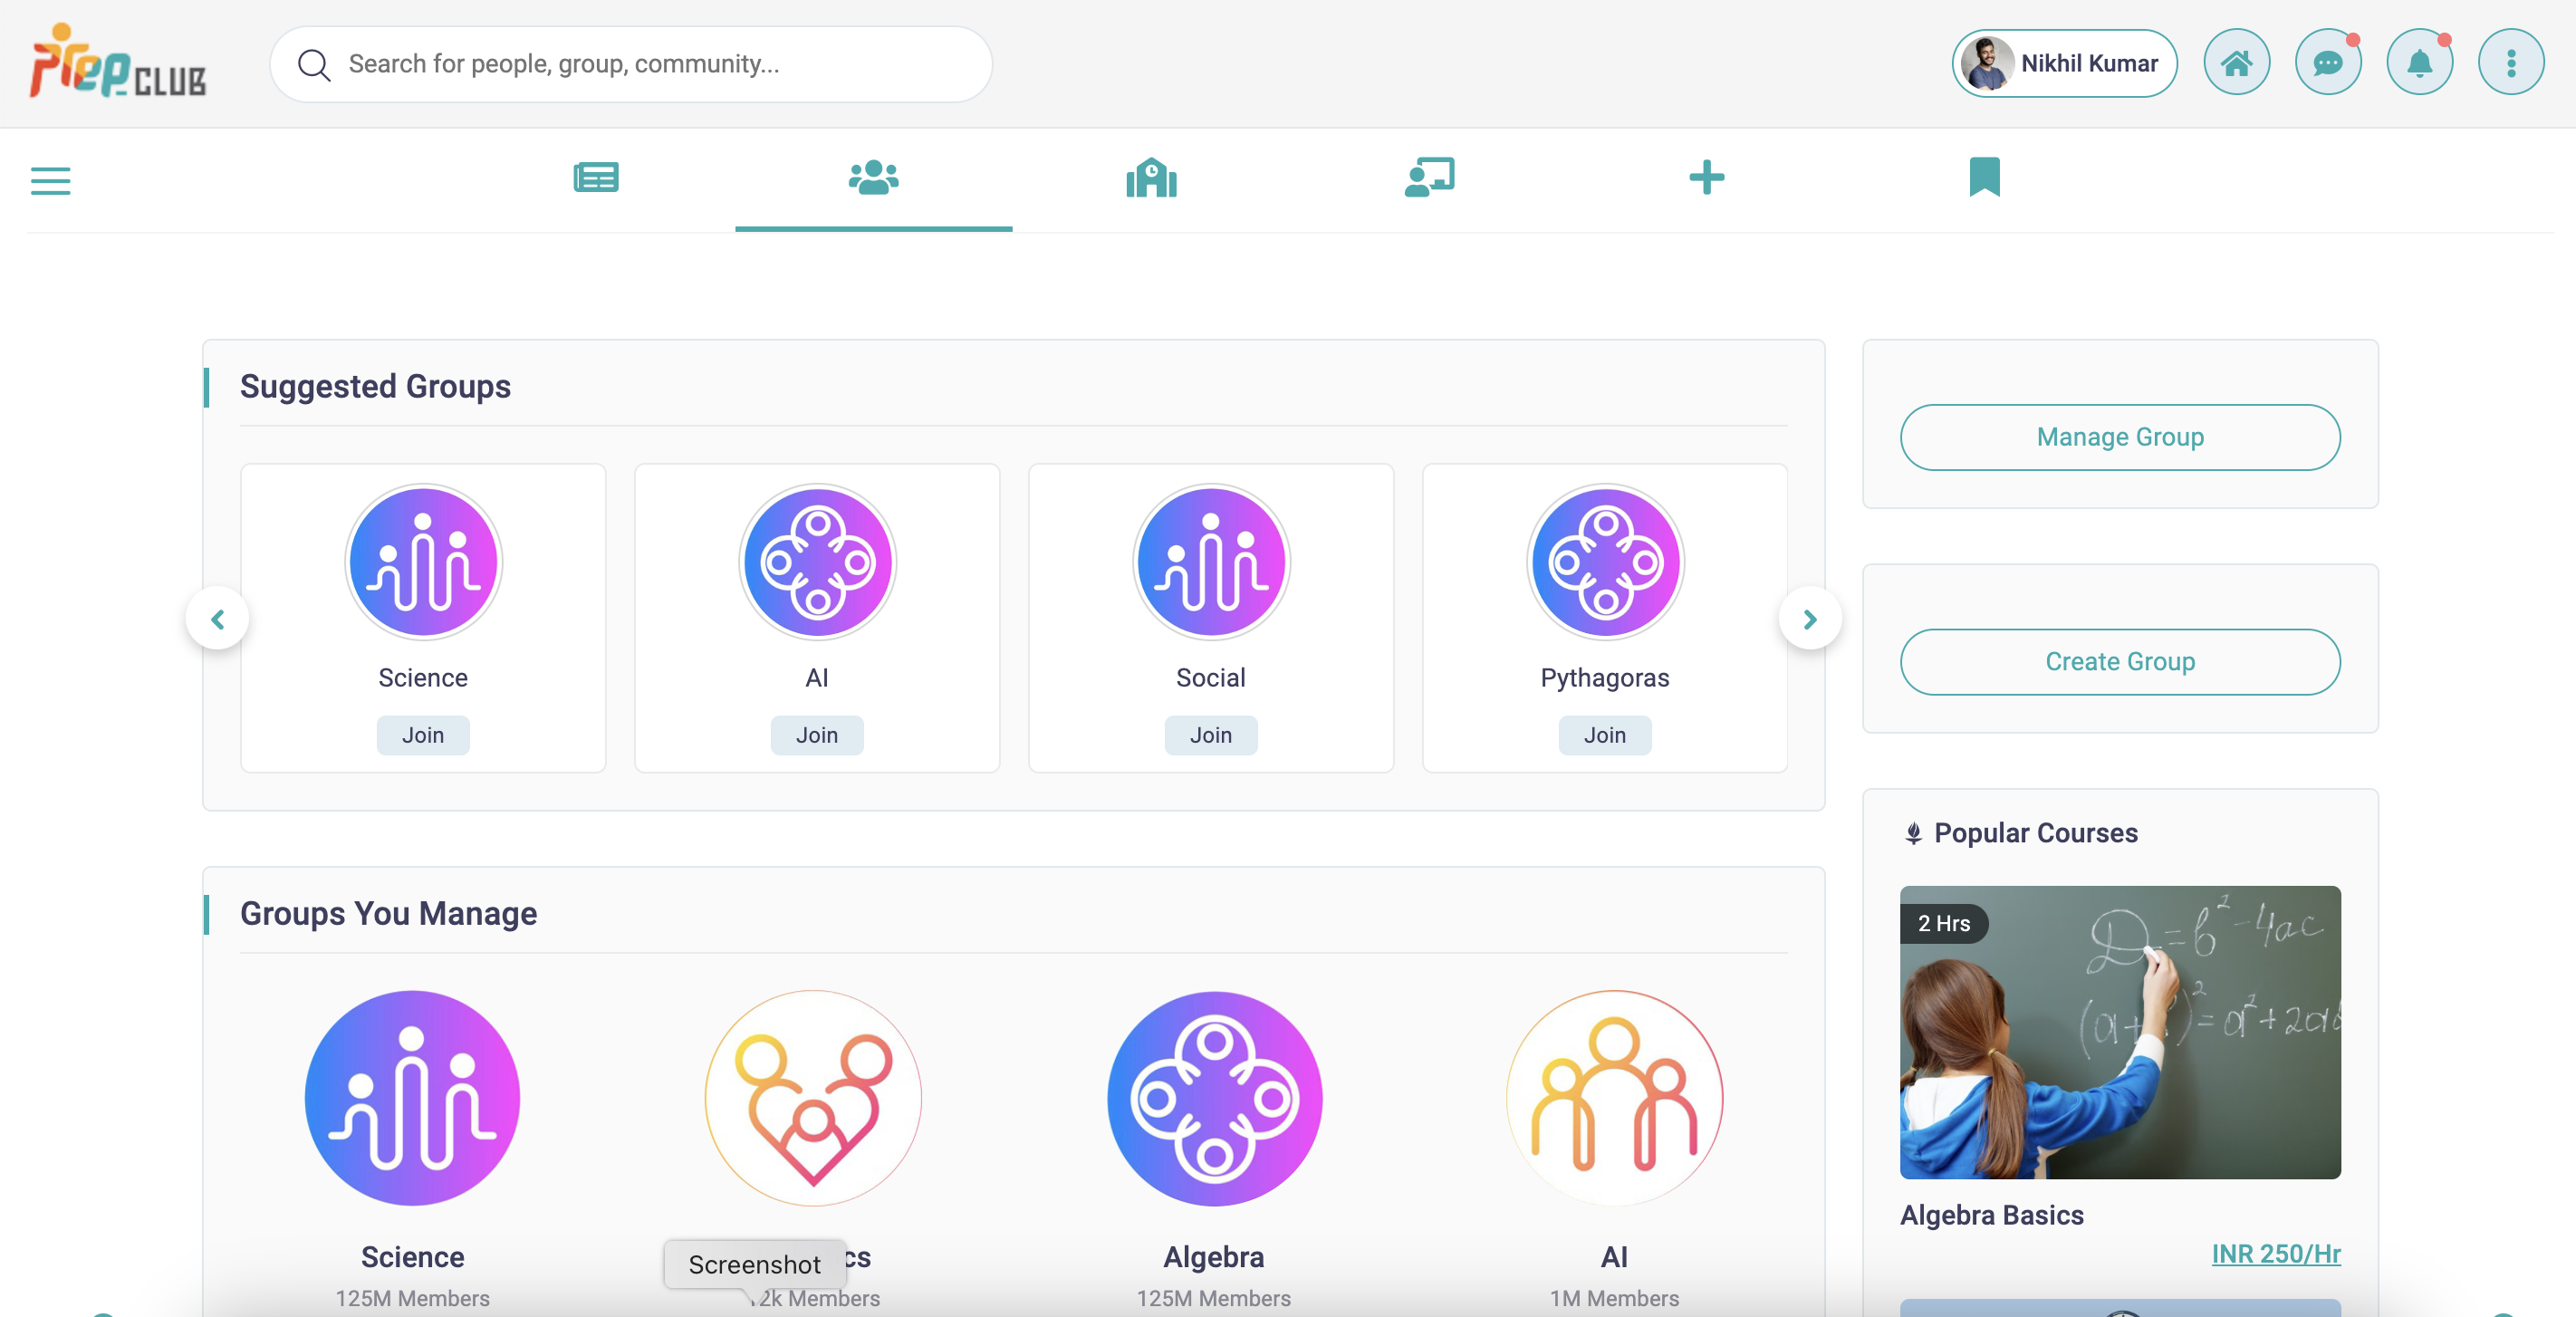Click the Groups You Manage heading
Screen dimensions: 2576x1317
(x=388, y=913)
